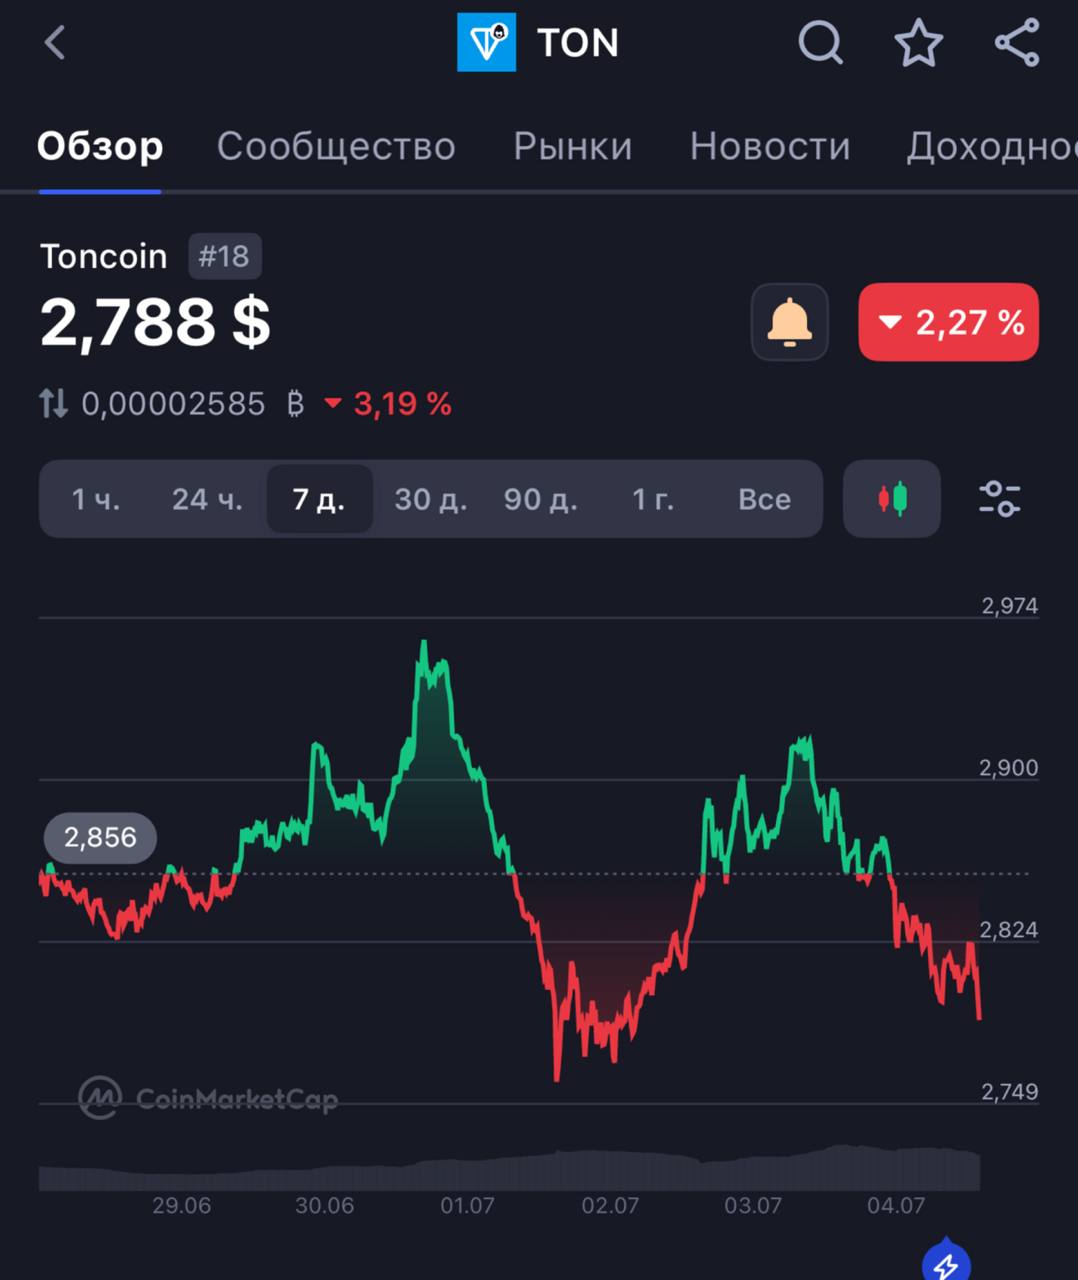This screenshot has height=1280, width=1078.
Task: Open the Новости tab
Action: click(x=770, y=147)
